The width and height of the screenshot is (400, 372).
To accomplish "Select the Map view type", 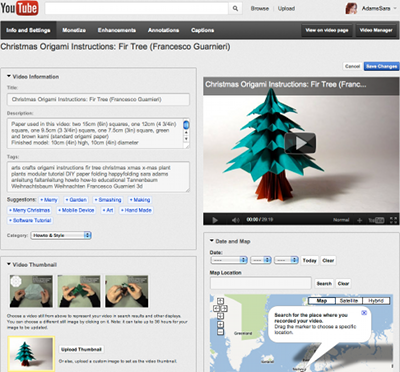I will (322, 301).
